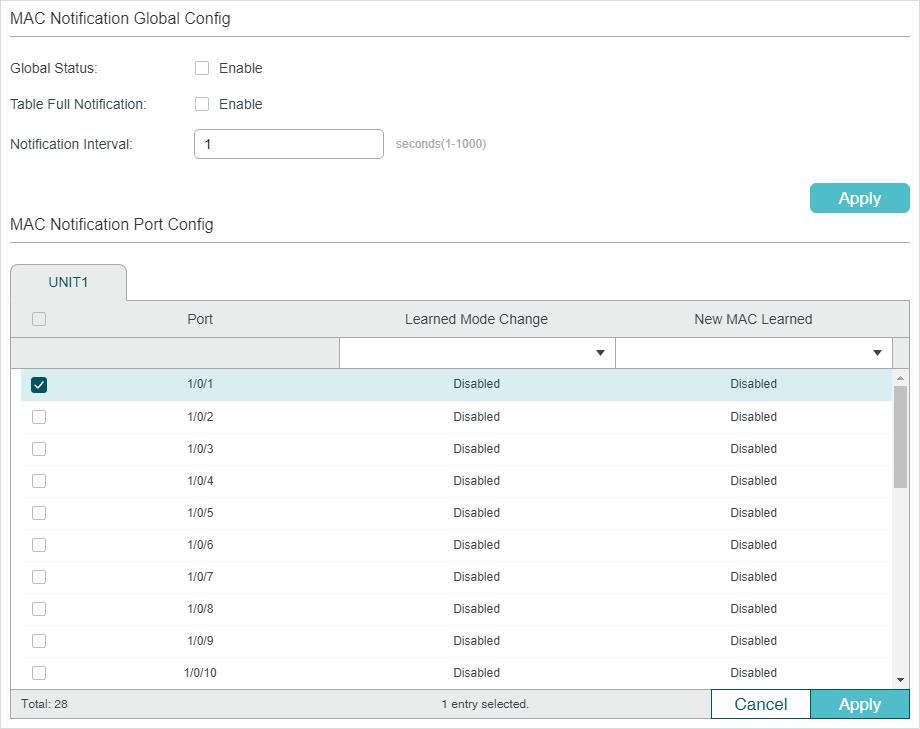Uncheck the port 1/0/1 checkbox
Screen dimensions: 920x729
[x=39, y=385]
